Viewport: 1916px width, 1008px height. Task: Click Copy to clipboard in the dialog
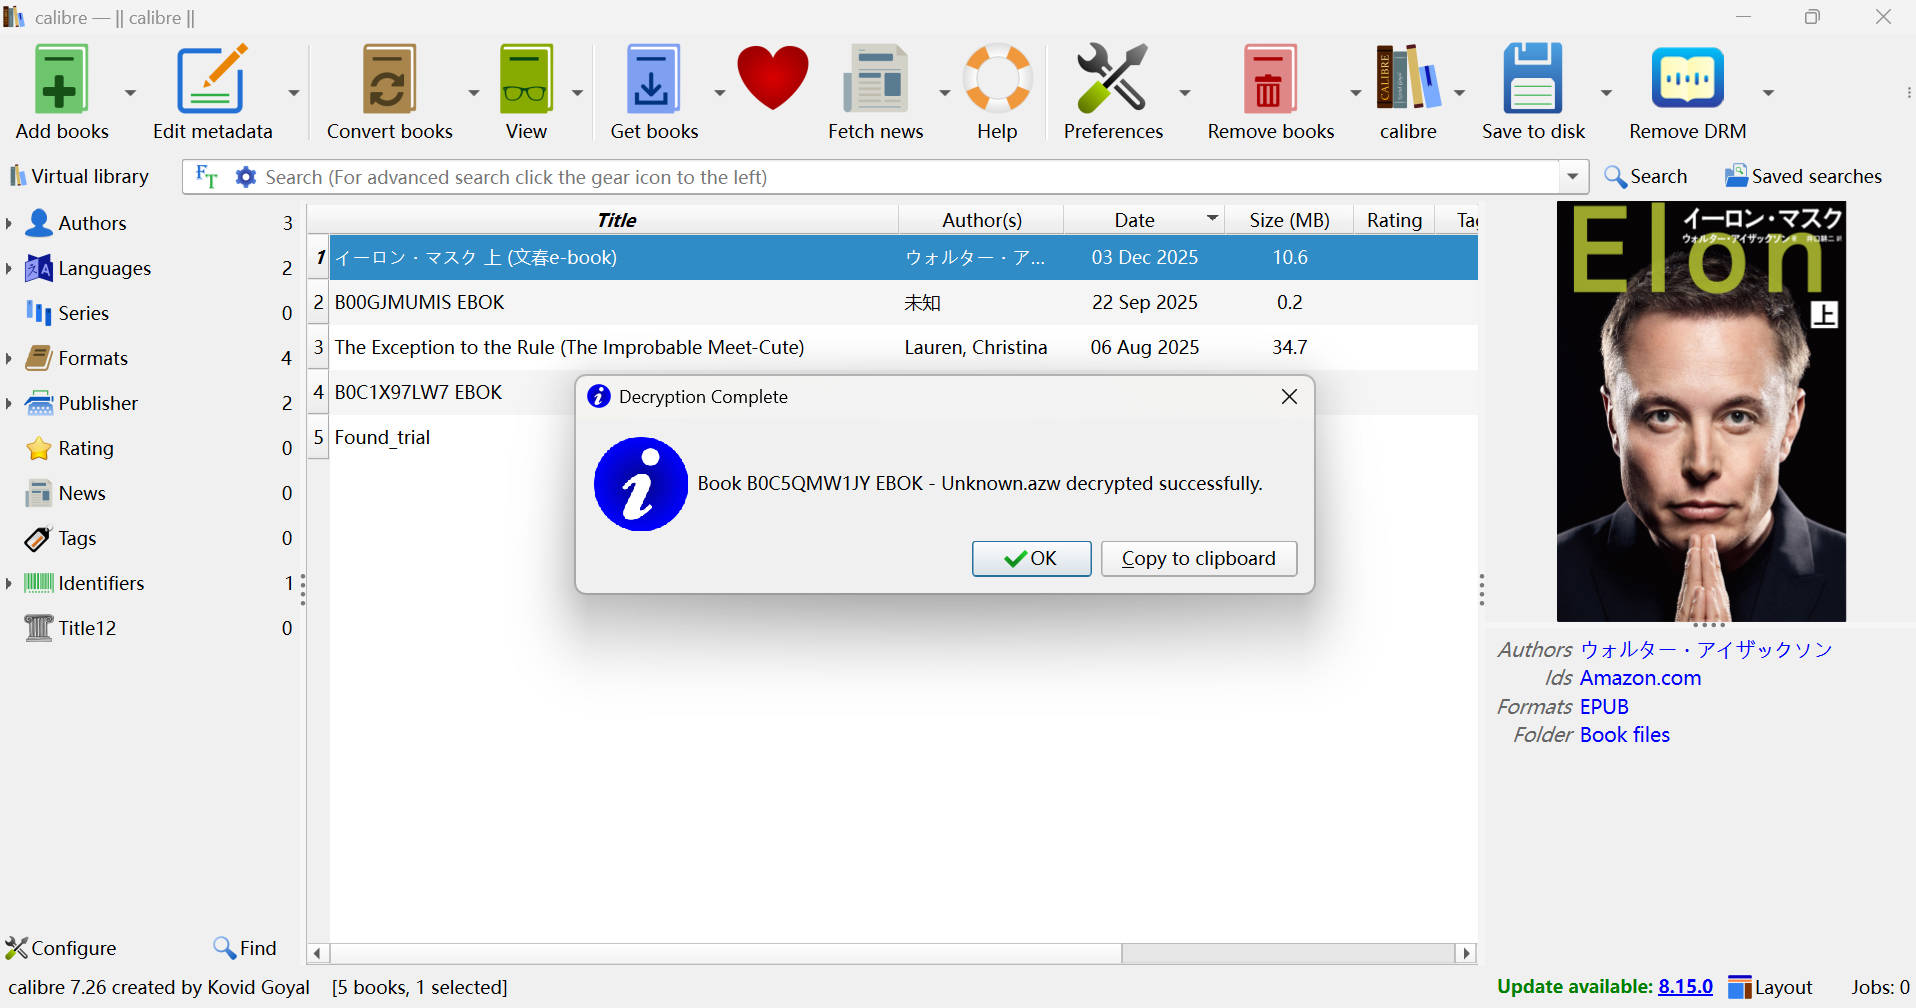(1198, 558)
